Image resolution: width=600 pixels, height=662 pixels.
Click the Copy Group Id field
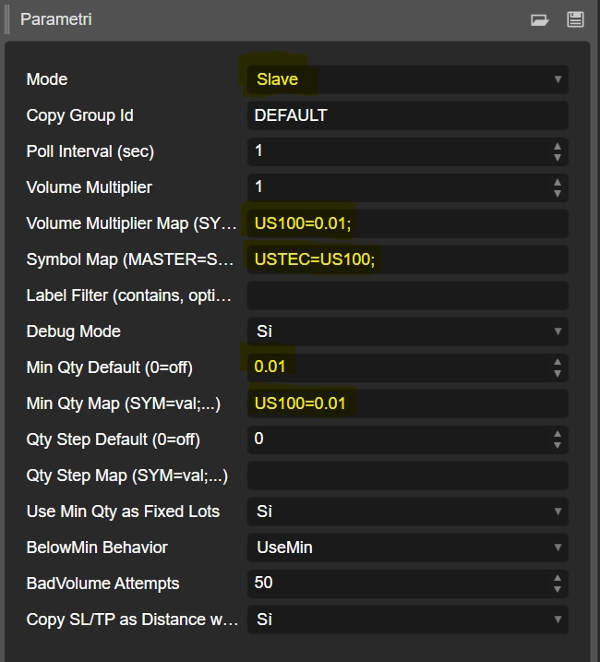click(407, 116)
